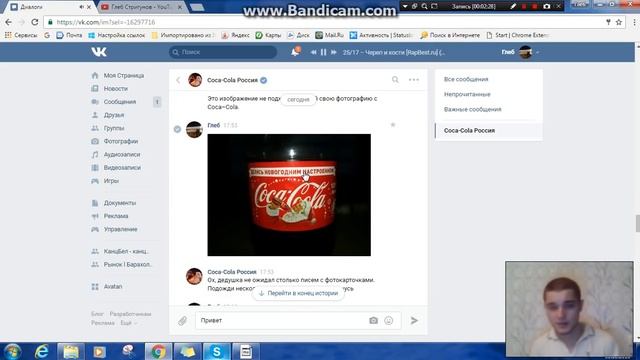640x360 pixels.
Task: Switch to YouTube browser tab
Action: coord(141,7)
